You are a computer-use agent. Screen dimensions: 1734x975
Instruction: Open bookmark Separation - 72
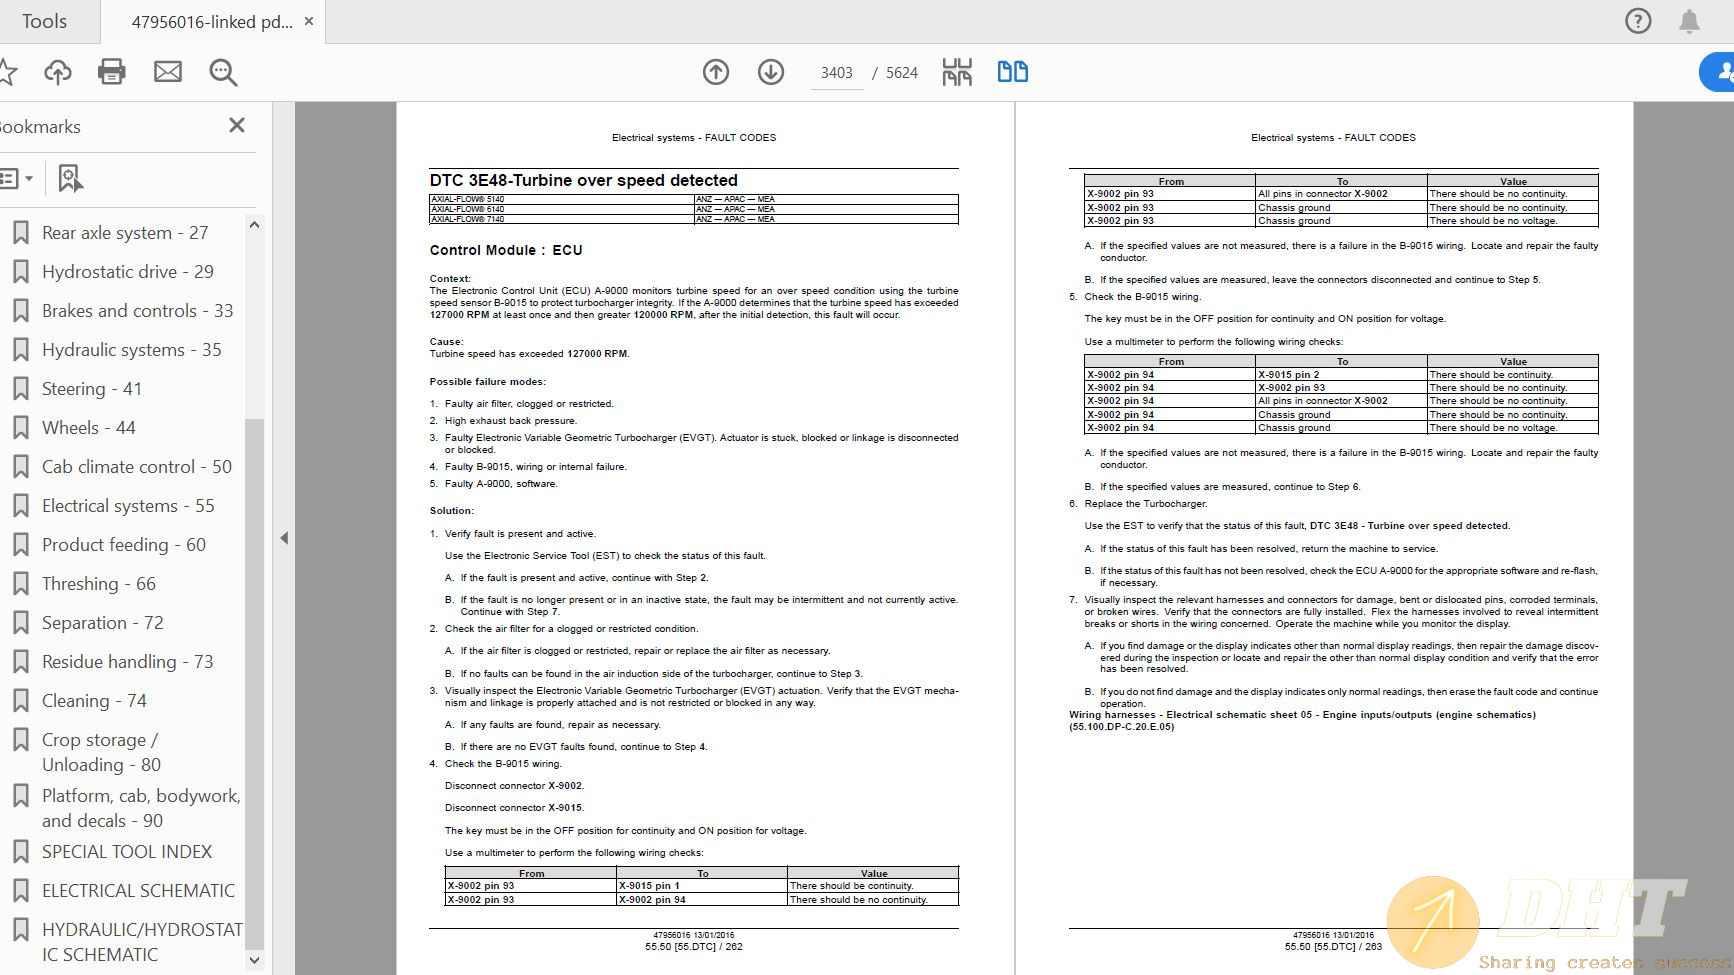[x=103, y=623]
